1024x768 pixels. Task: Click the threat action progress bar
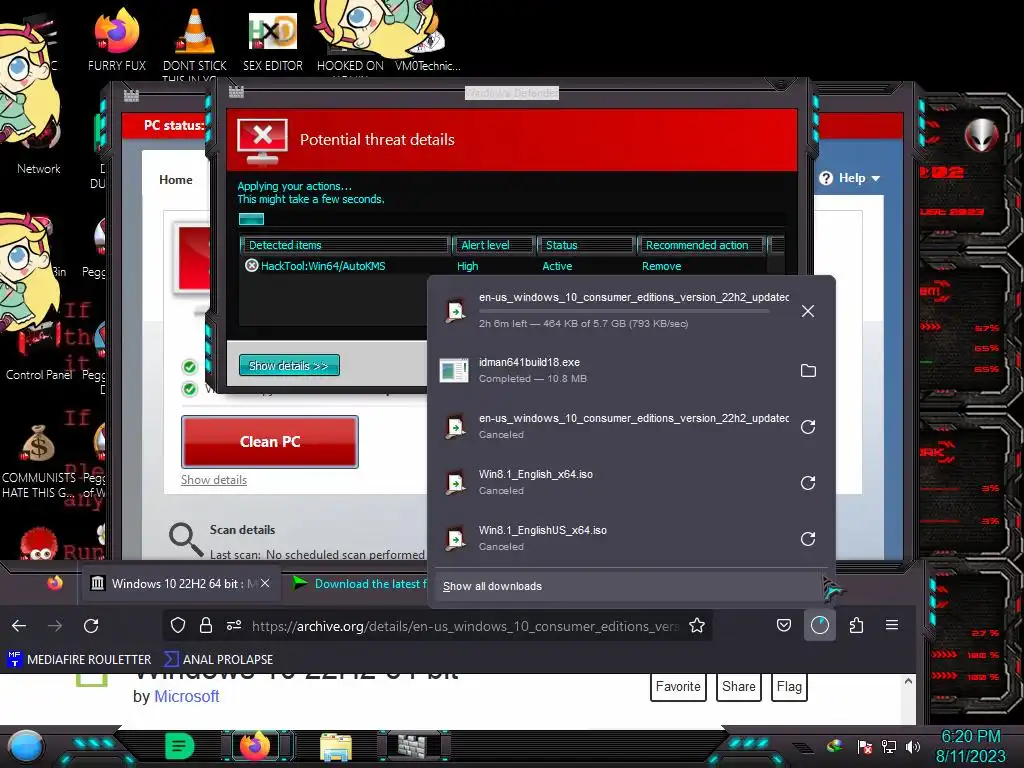pyautogui.click(x=512, y=219)
